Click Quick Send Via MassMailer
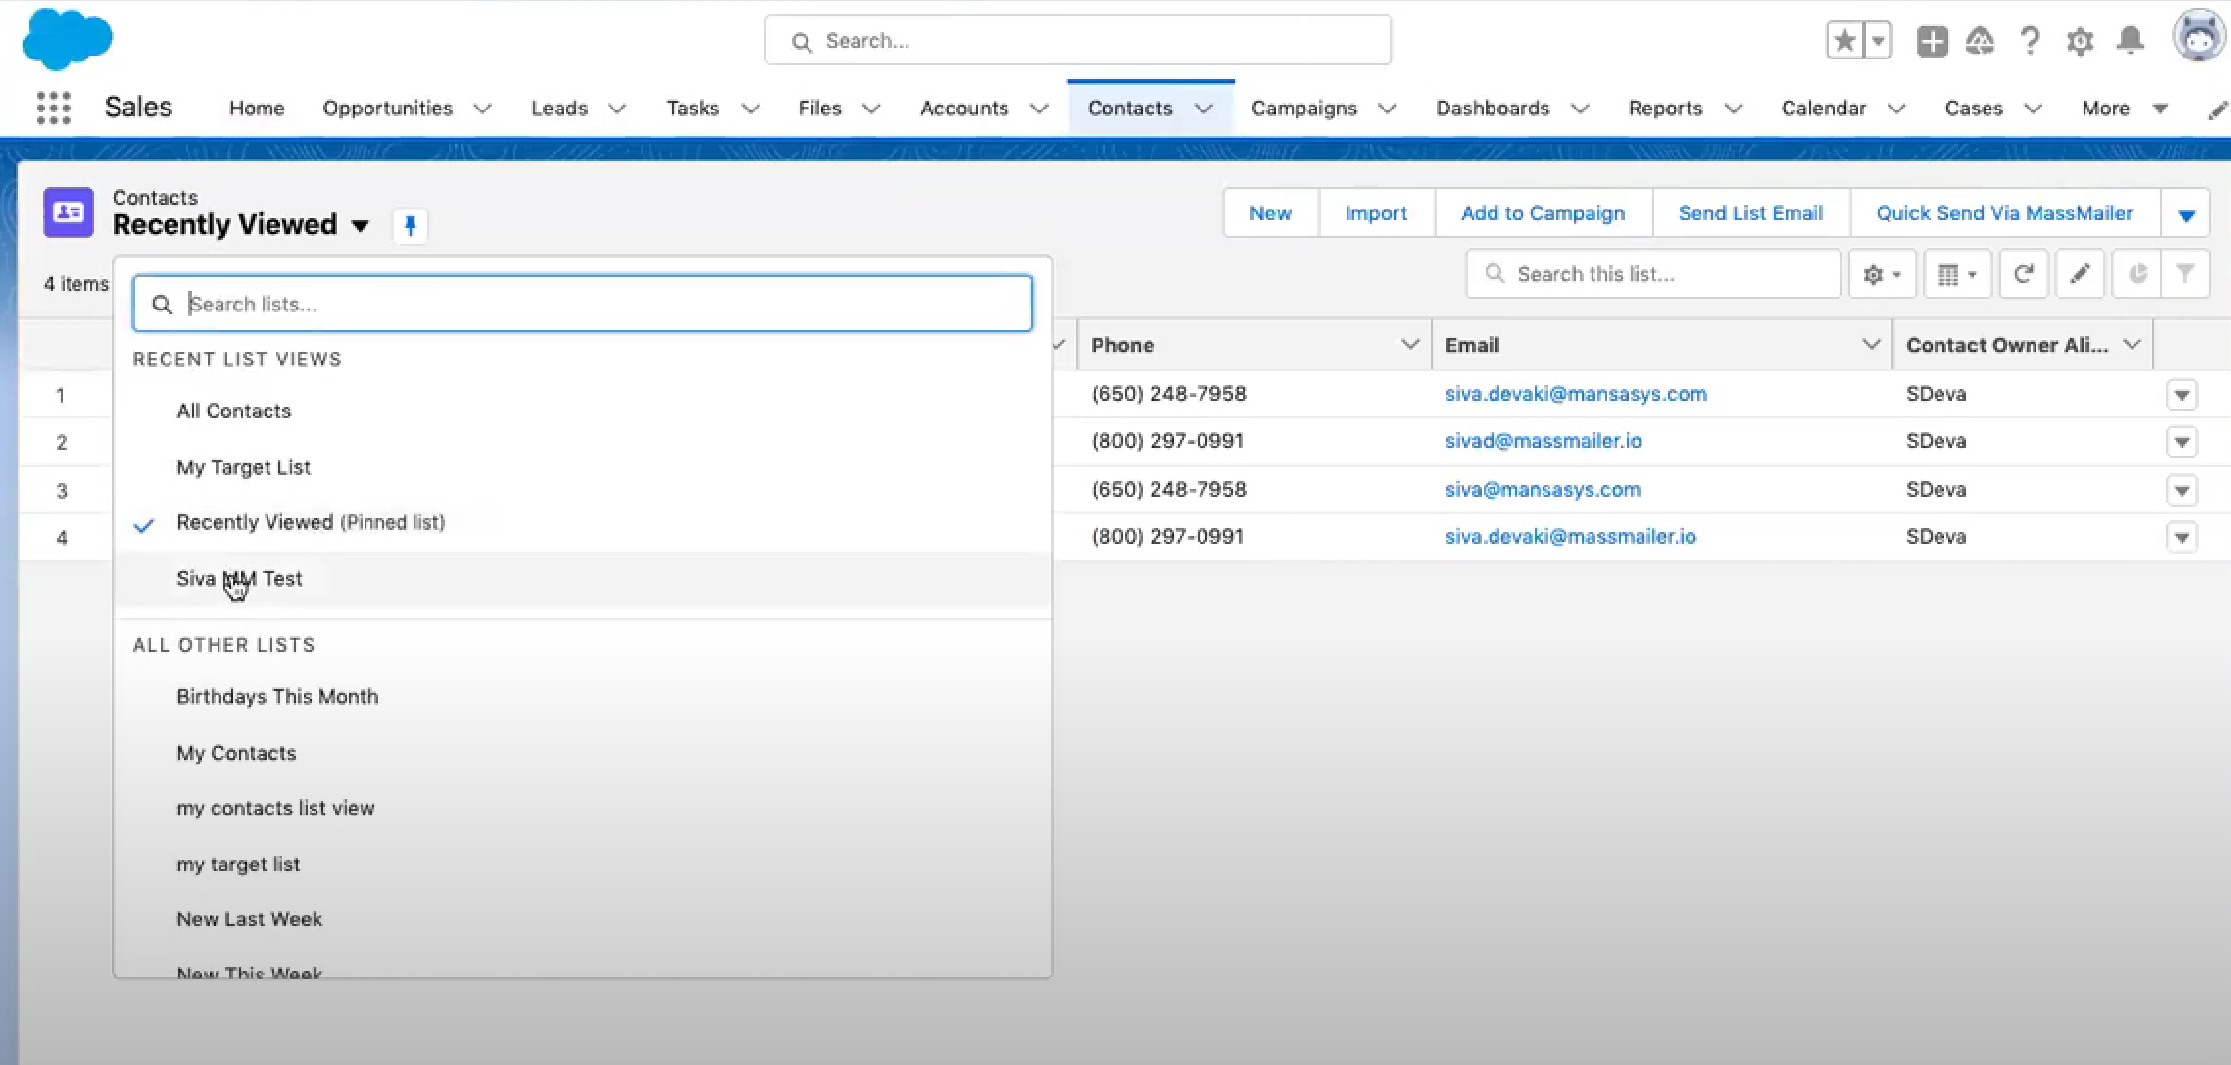 (x=2005, y=213)
